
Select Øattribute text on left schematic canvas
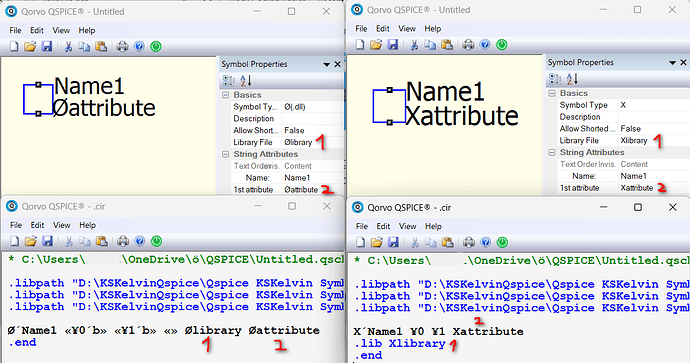(104, 108)
